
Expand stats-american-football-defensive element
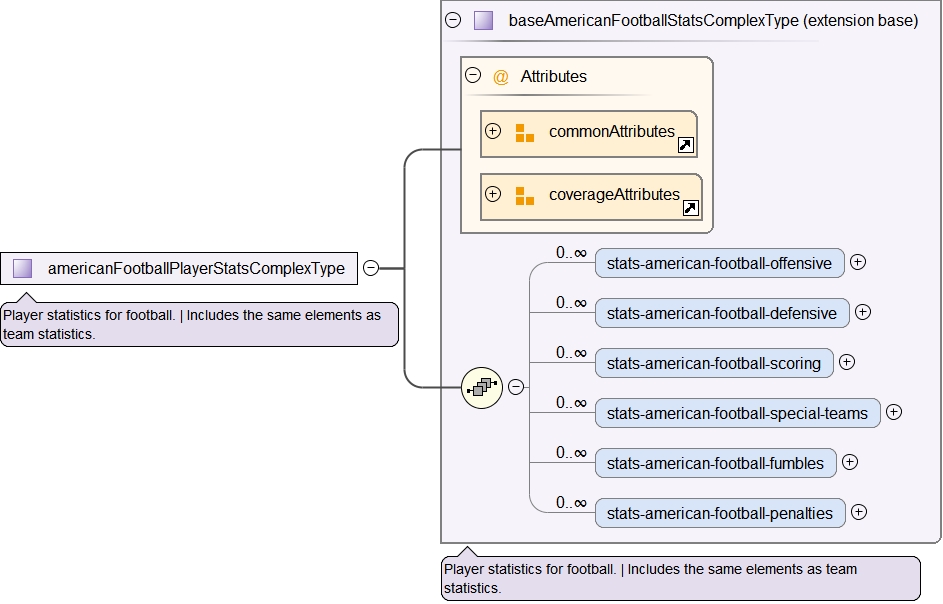coord(863,312)
